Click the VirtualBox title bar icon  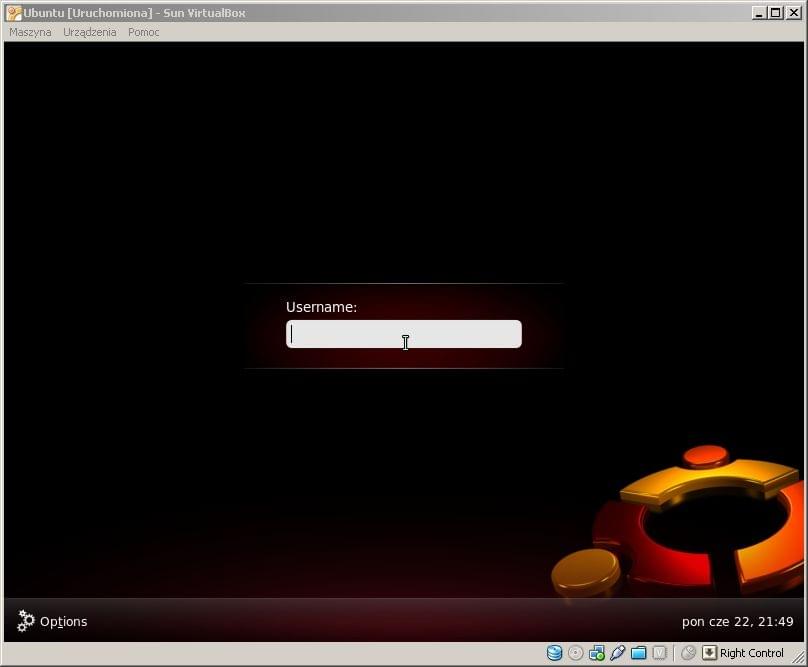[14, 13]
